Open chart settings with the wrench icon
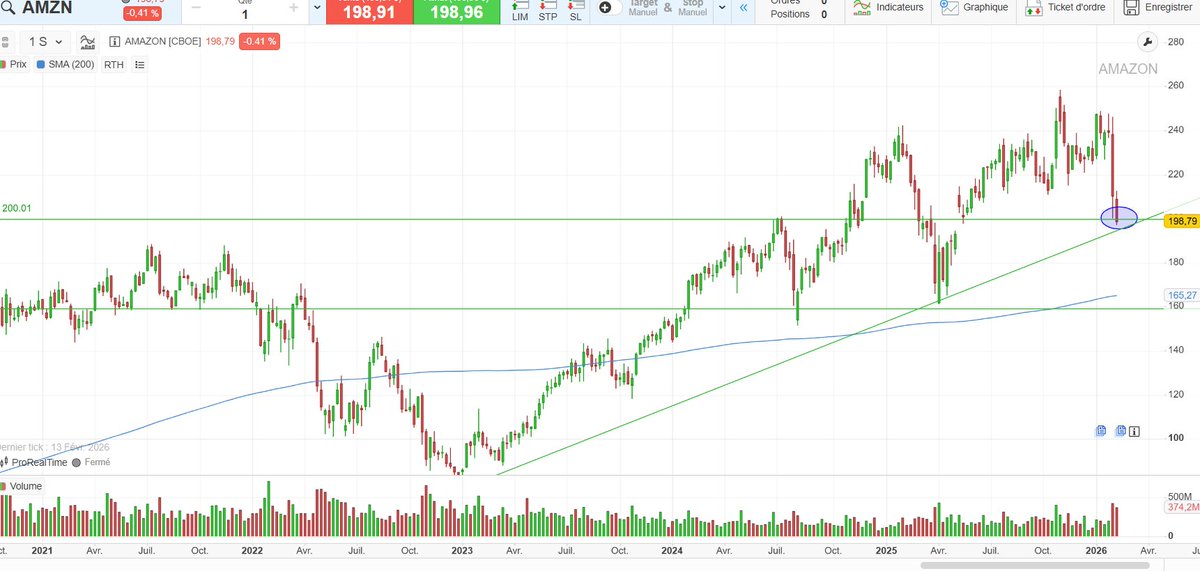This screenshot has height=571, width=1200. 1147,42
